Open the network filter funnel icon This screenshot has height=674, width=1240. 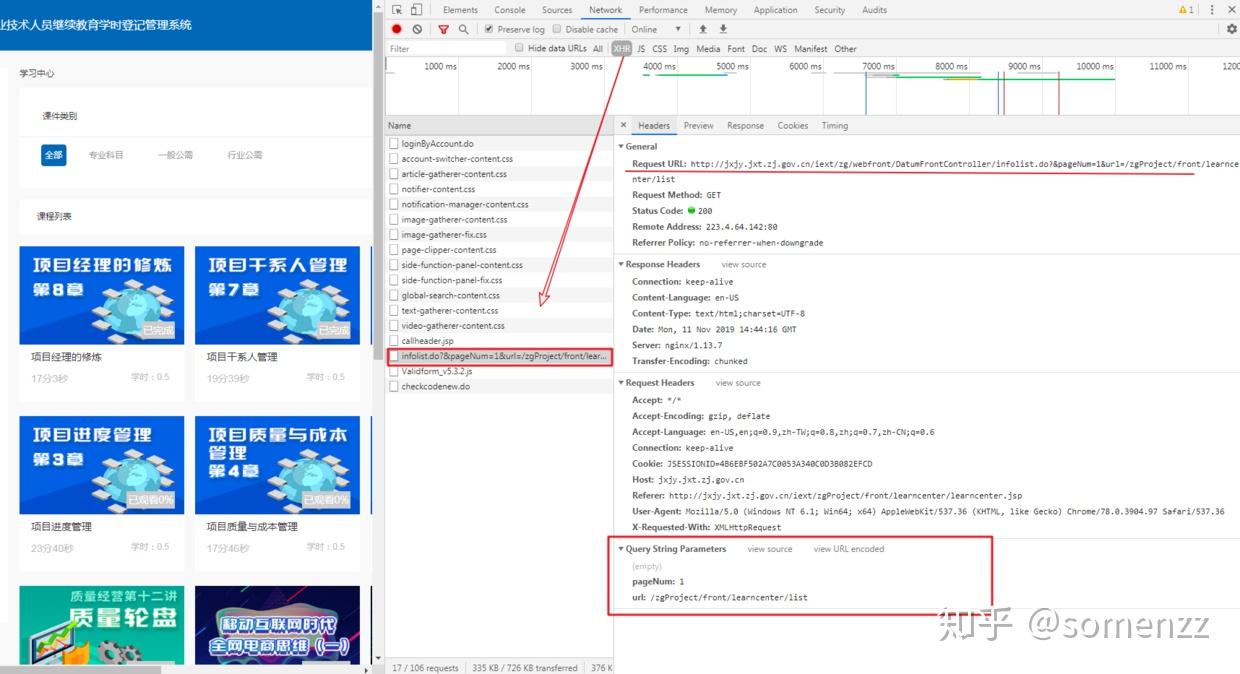444,29
